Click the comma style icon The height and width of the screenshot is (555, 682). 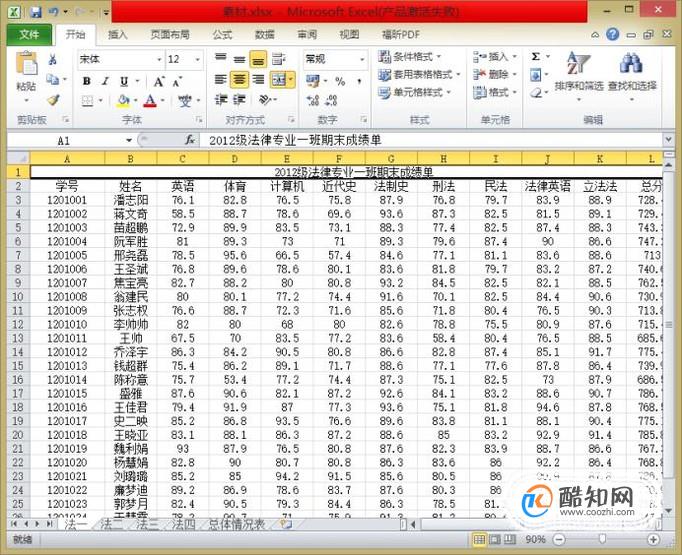pyautogui.click(x=359, y=81)
